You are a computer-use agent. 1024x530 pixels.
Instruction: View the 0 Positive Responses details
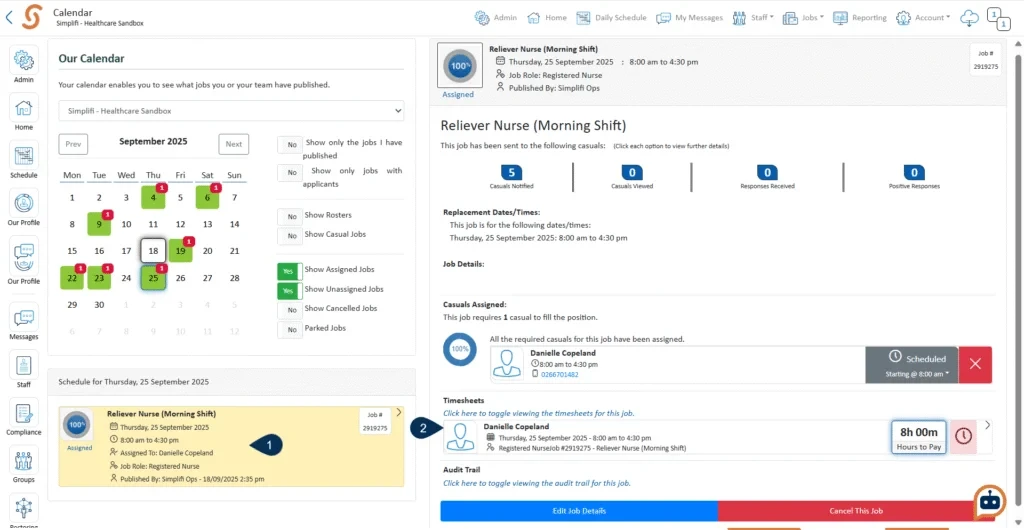click(x=914, y=178)
